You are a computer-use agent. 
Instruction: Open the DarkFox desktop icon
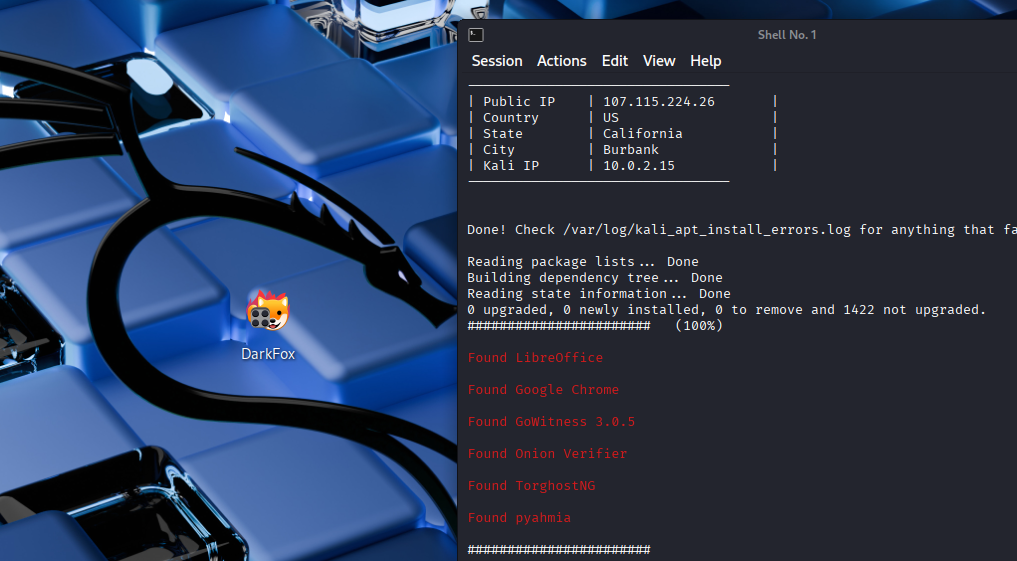268,311
